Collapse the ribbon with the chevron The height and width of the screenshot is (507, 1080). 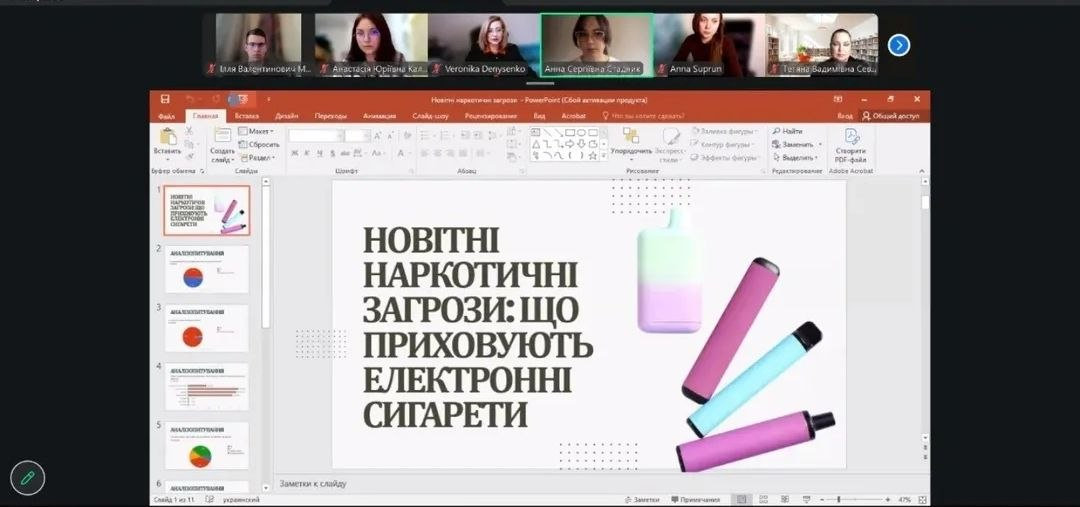coord(922,170)
